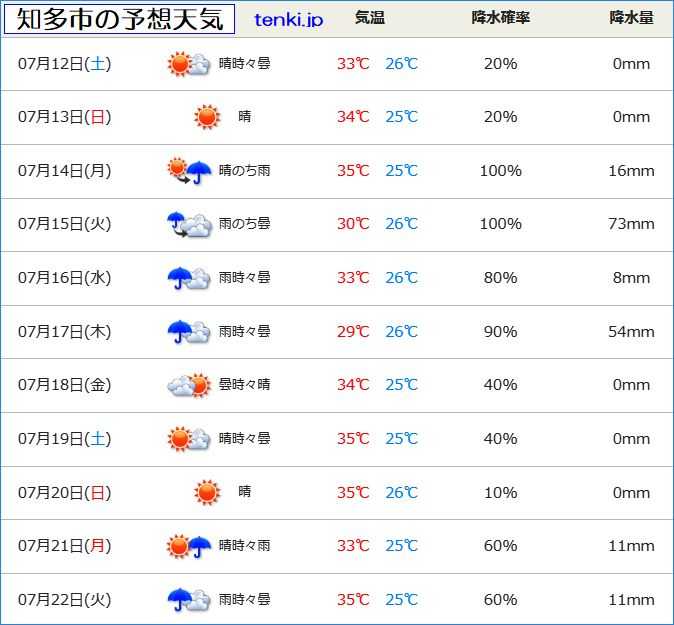Click 100% precipitation for 07月14日
This screenshot has height=625, width=674.
pyautogui.click(x=501, y=171)
